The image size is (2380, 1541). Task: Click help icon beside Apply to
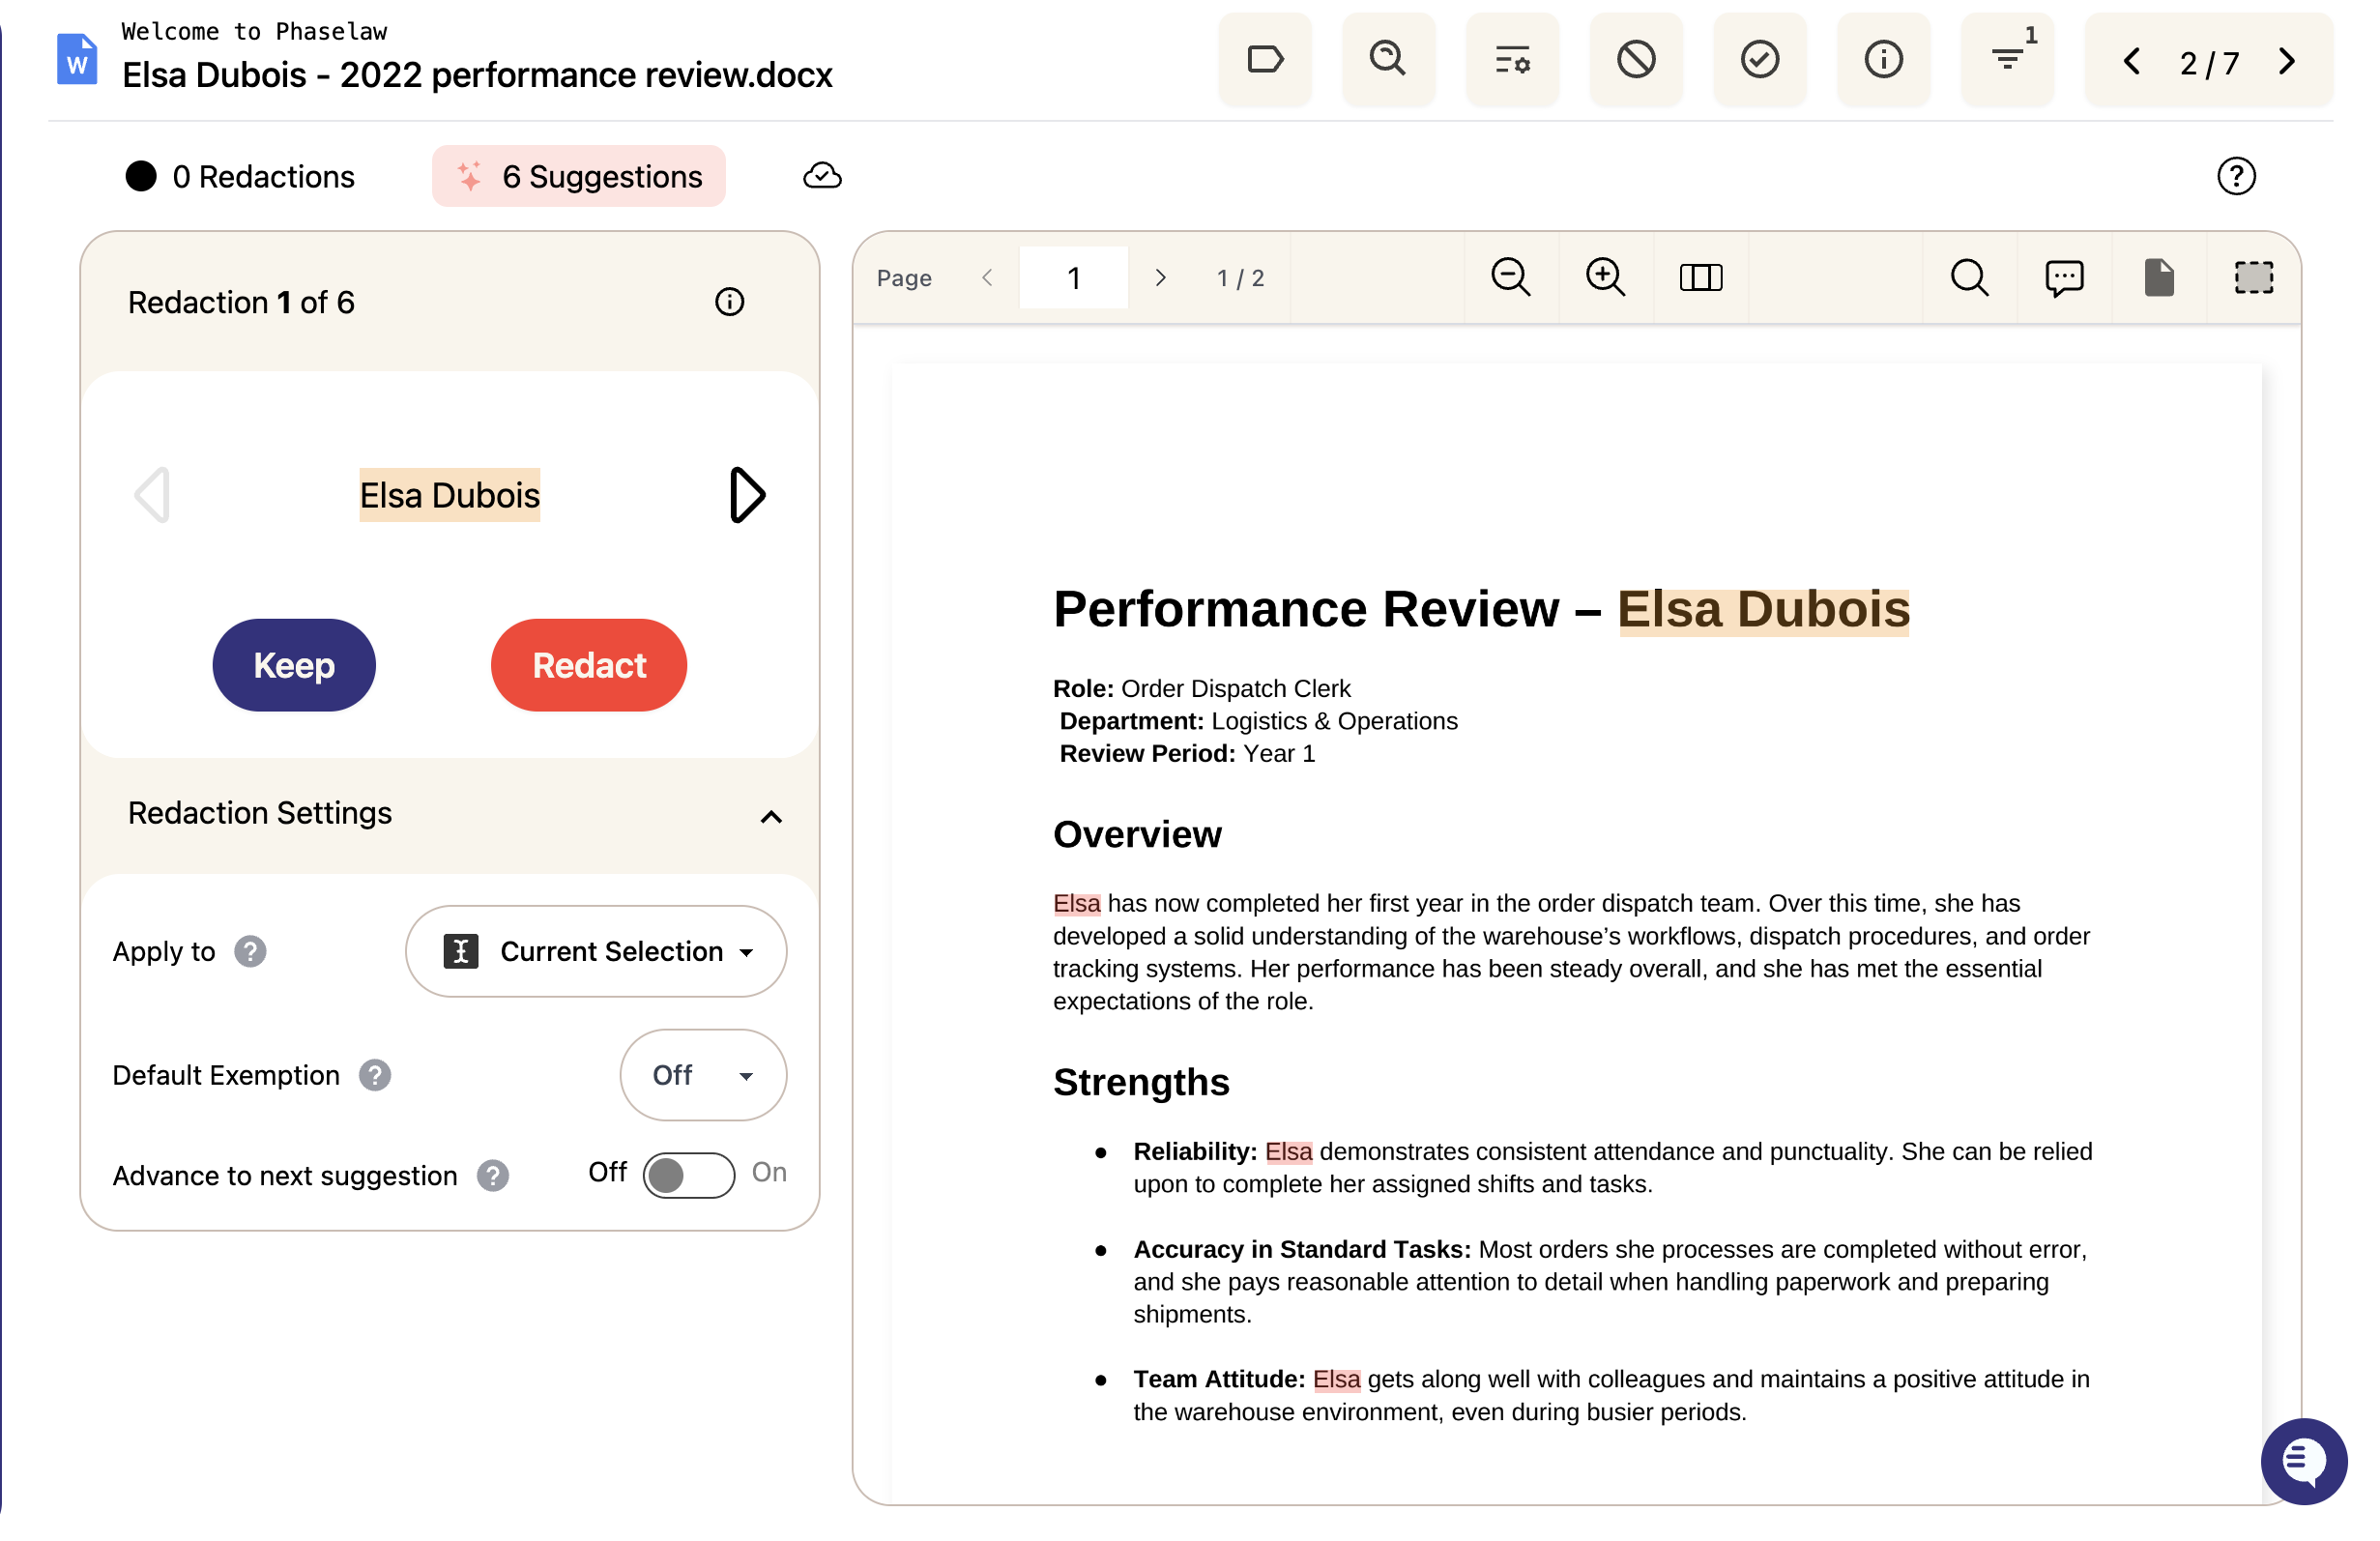pyautogui.click(x=250, y=951)
